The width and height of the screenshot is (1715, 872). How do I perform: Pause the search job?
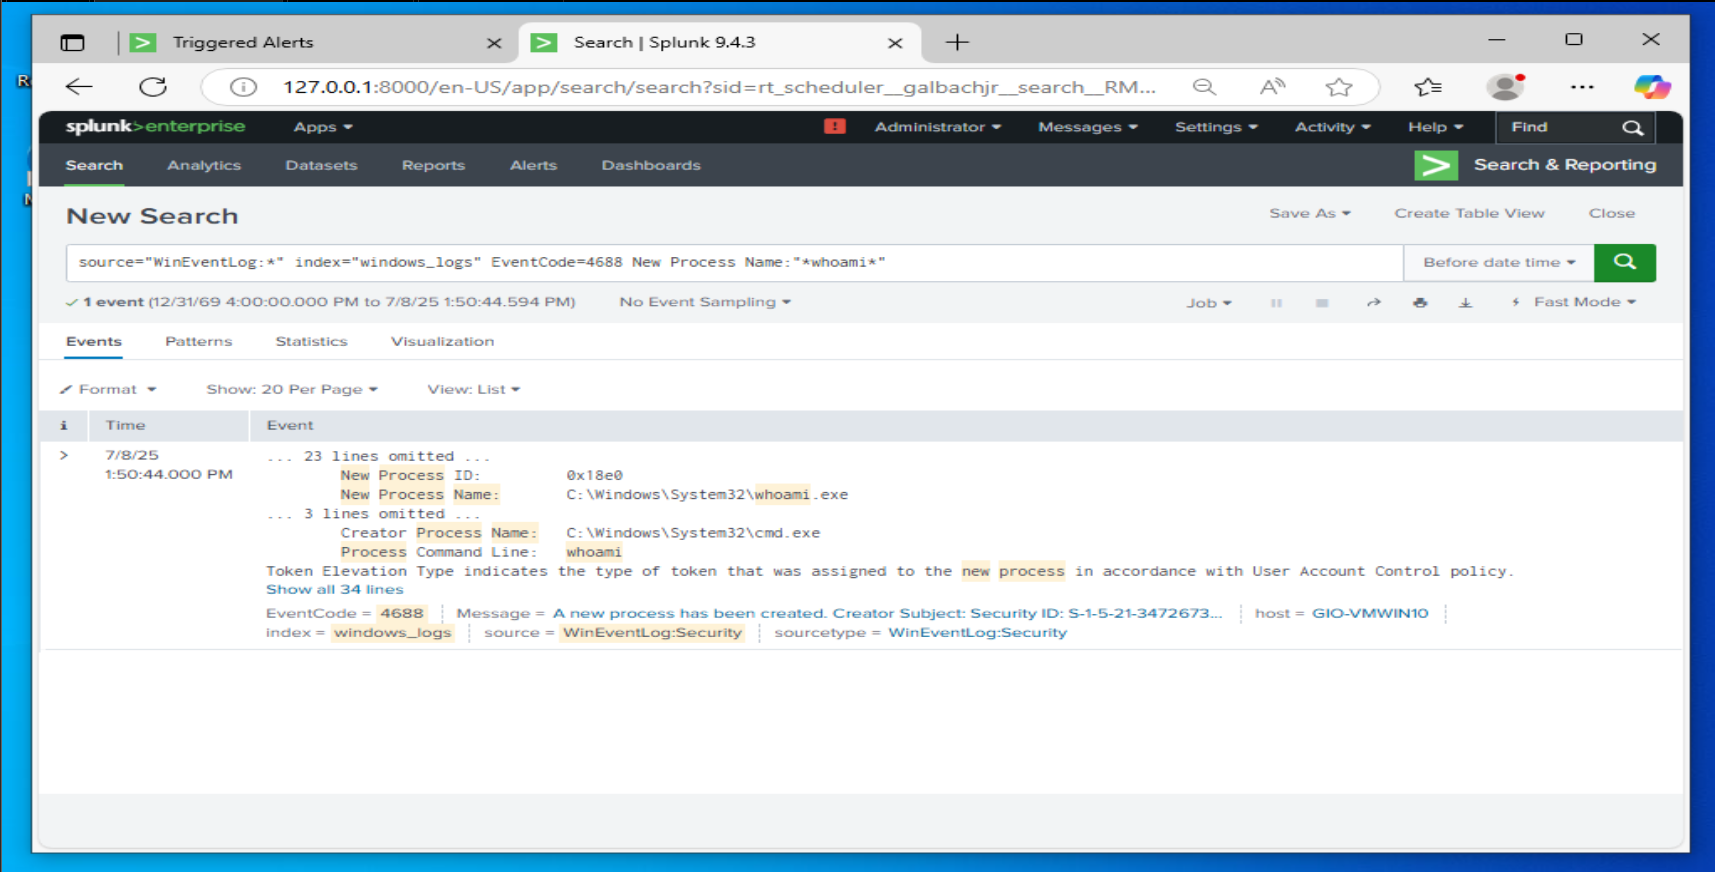click(1276, 303)
